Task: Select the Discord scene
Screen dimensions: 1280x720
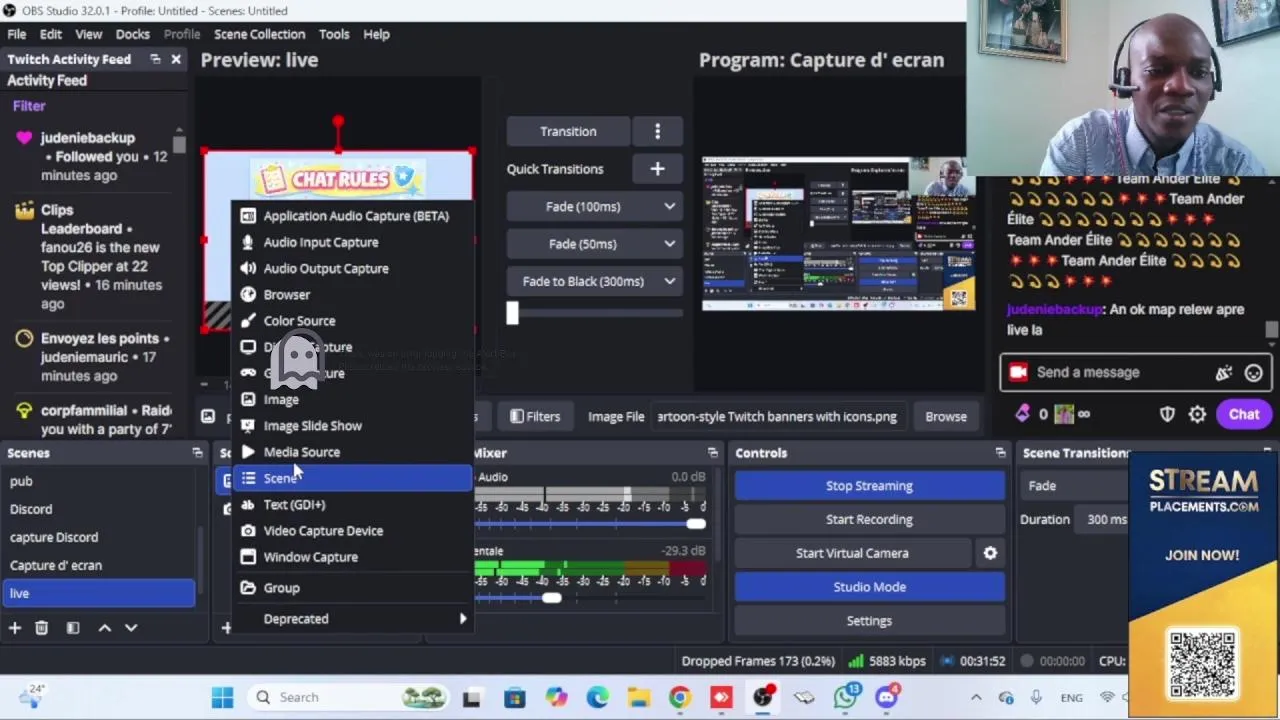Action: [x=98, y=509]
